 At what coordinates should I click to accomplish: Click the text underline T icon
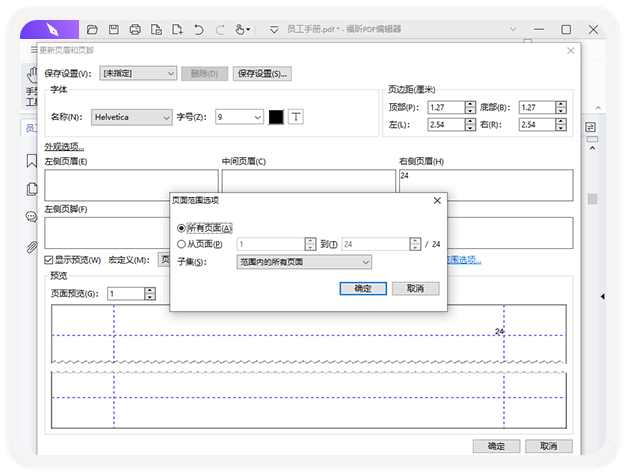click(x=296, y=117)
